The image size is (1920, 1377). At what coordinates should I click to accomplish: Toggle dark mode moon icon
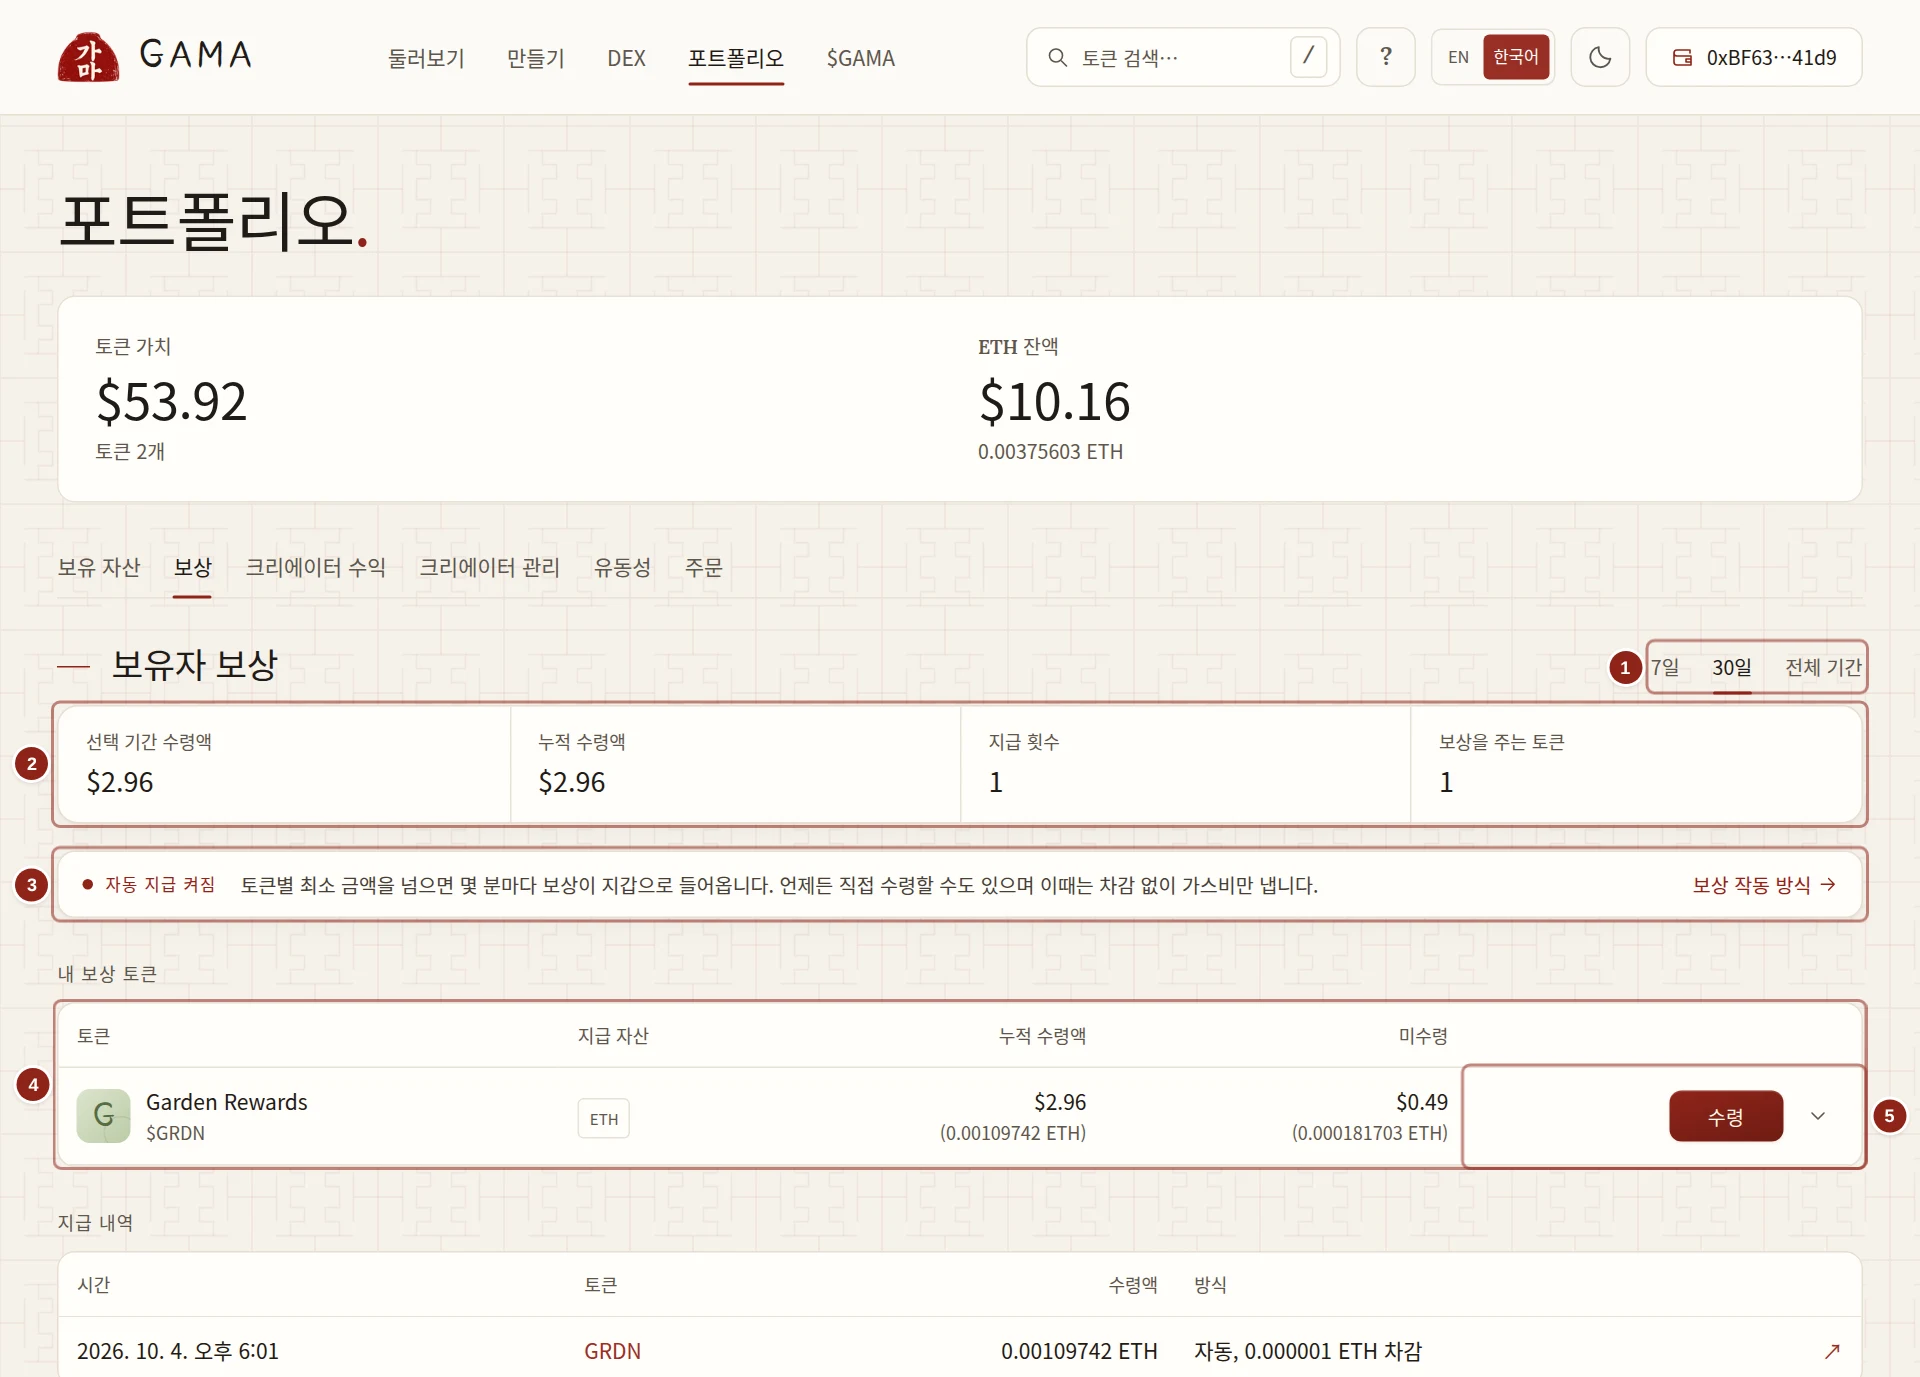tap(1600, 57)
